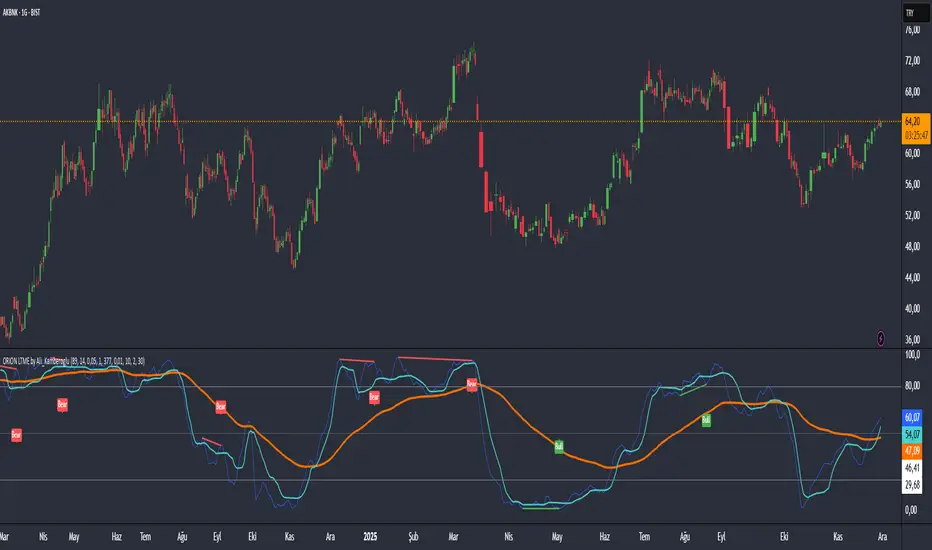The image size is (932, 550).
Task: Click the 100,0 level on indicator scale
Action: pos(911,355)
